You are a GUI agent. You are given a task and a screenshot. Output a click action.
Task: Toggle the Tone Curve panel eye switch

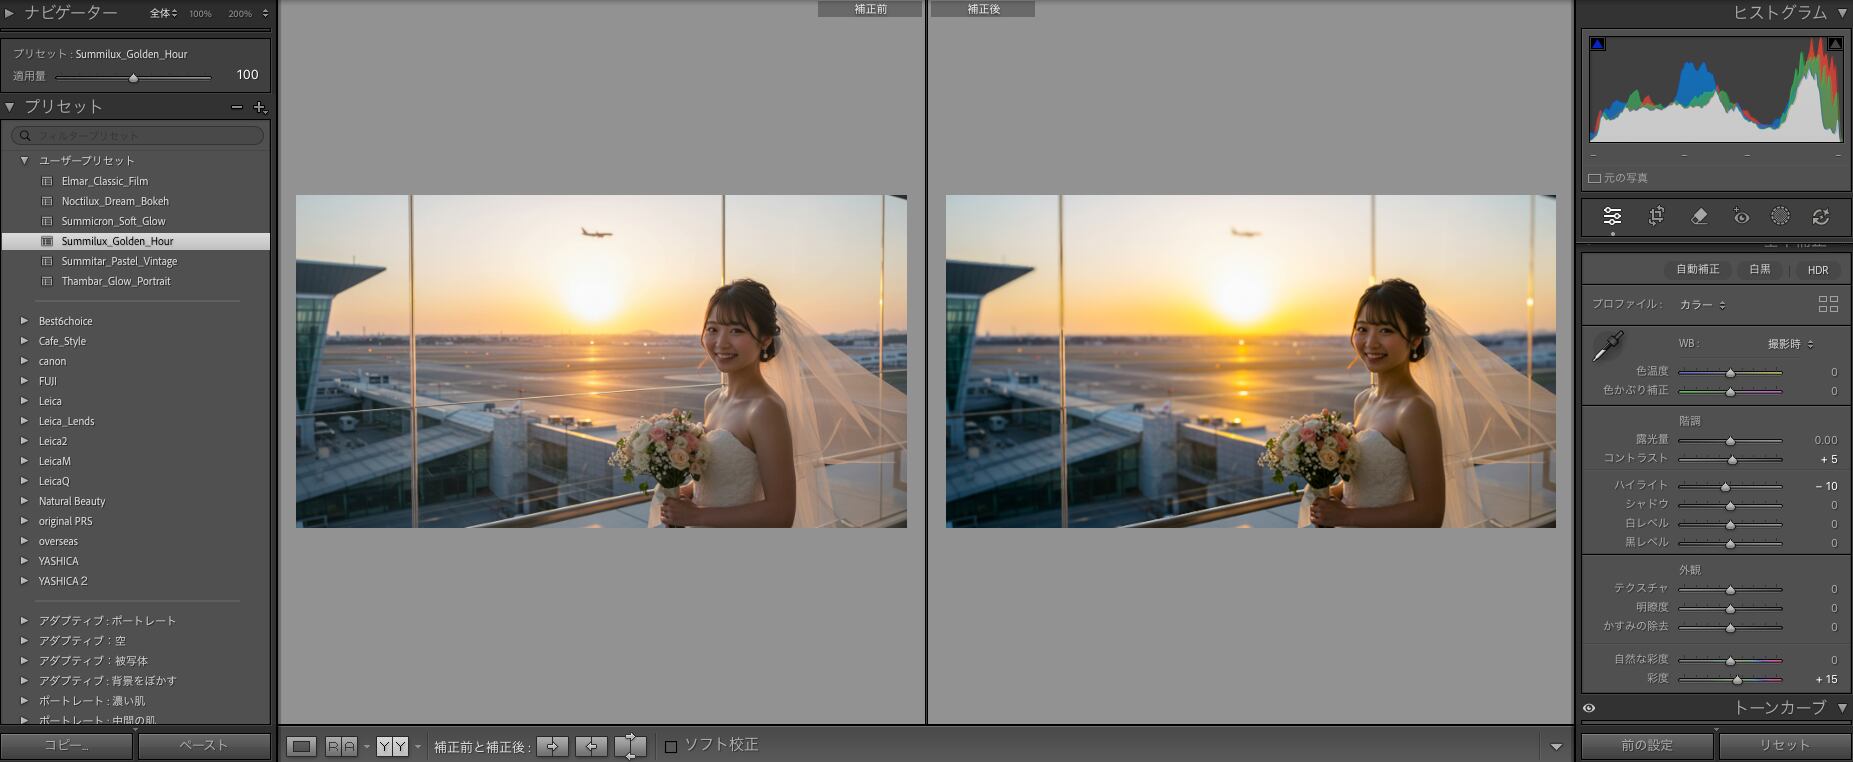1589,708
